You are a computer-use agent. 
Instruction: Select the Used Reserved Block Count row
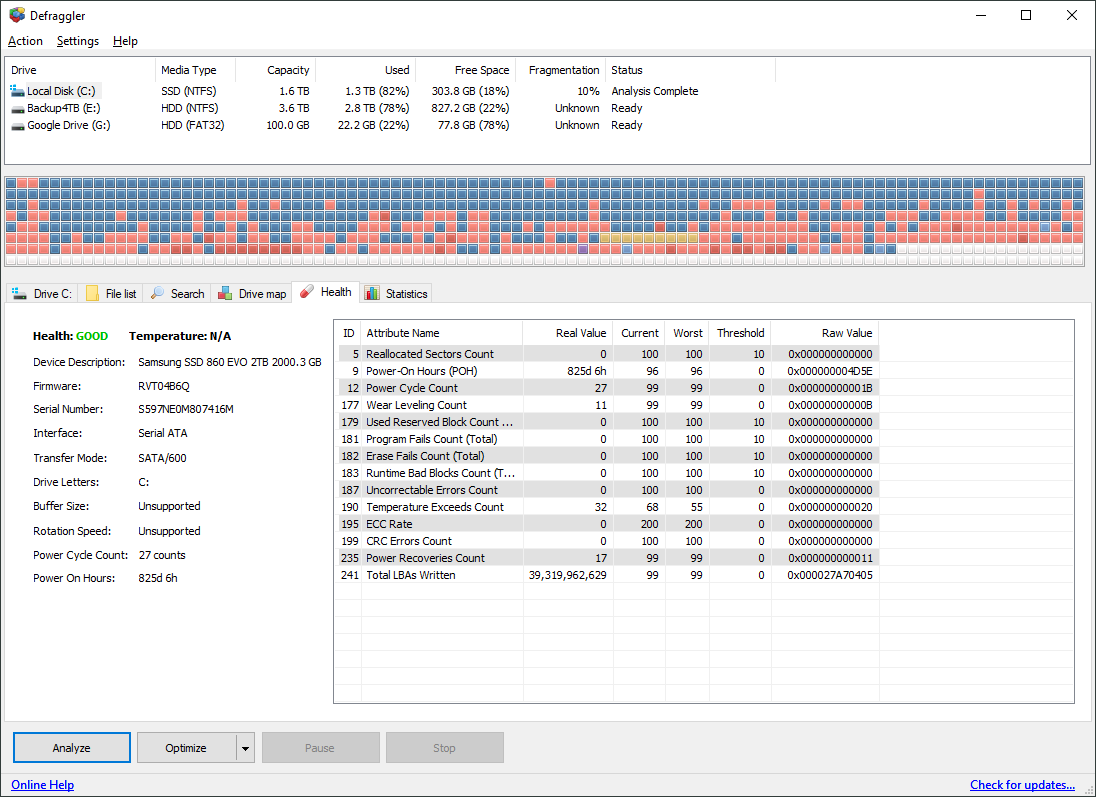click(x=608, y=422)
